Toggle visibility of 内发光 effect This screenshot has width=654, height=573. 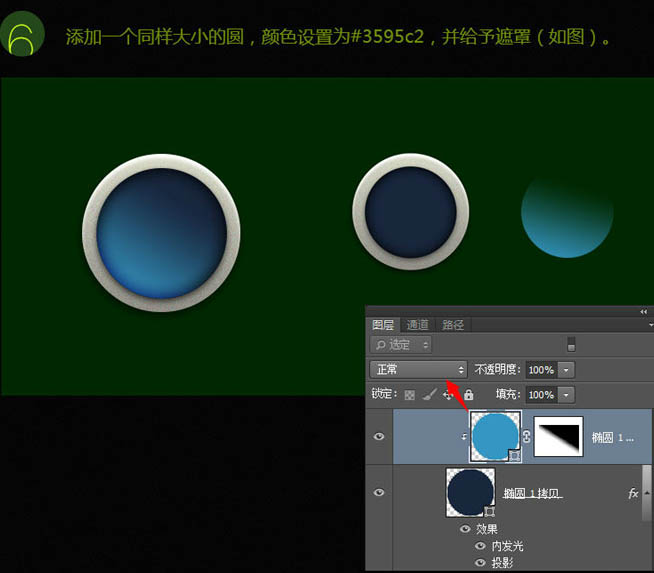click(x=481, y=546)
